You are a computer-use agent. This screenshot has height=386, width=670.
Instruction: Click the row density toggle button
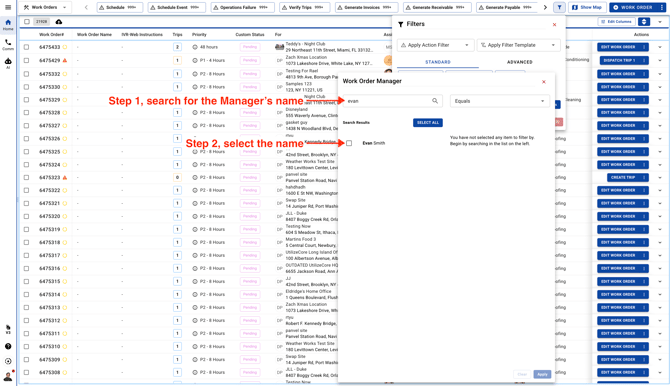click(644, 22)
